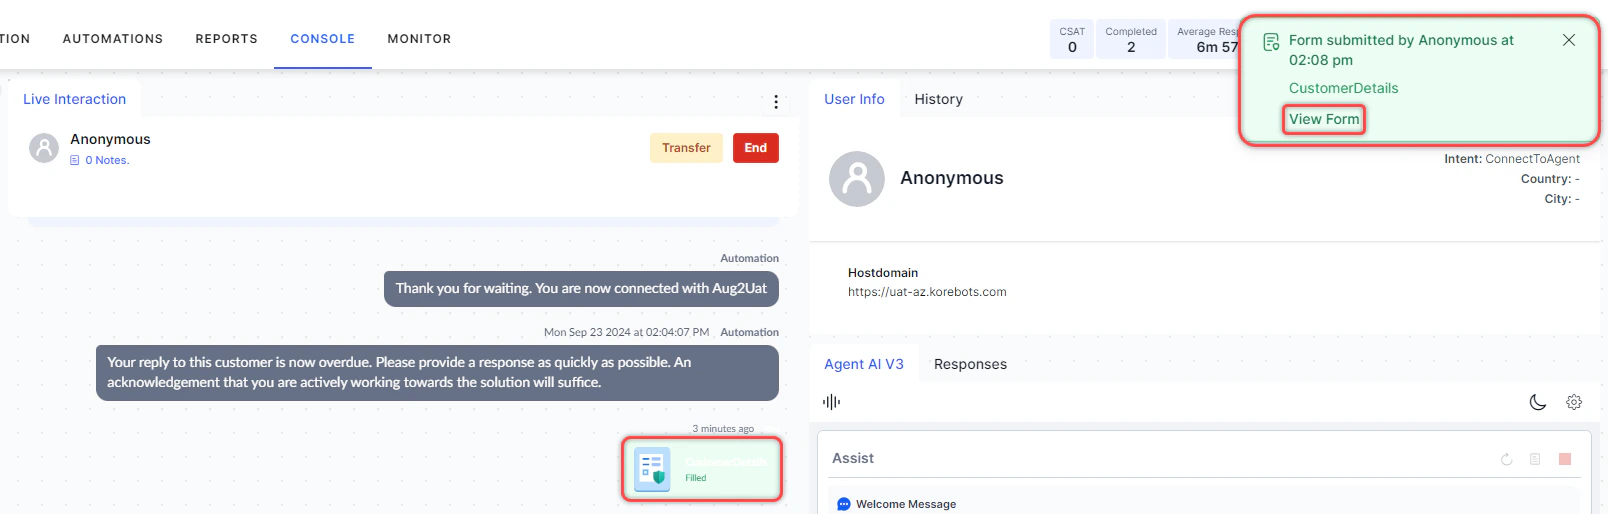This screenshot has width=1608, height=514.
Task: Click View Form in the notification
Action: pos(1324,119)
